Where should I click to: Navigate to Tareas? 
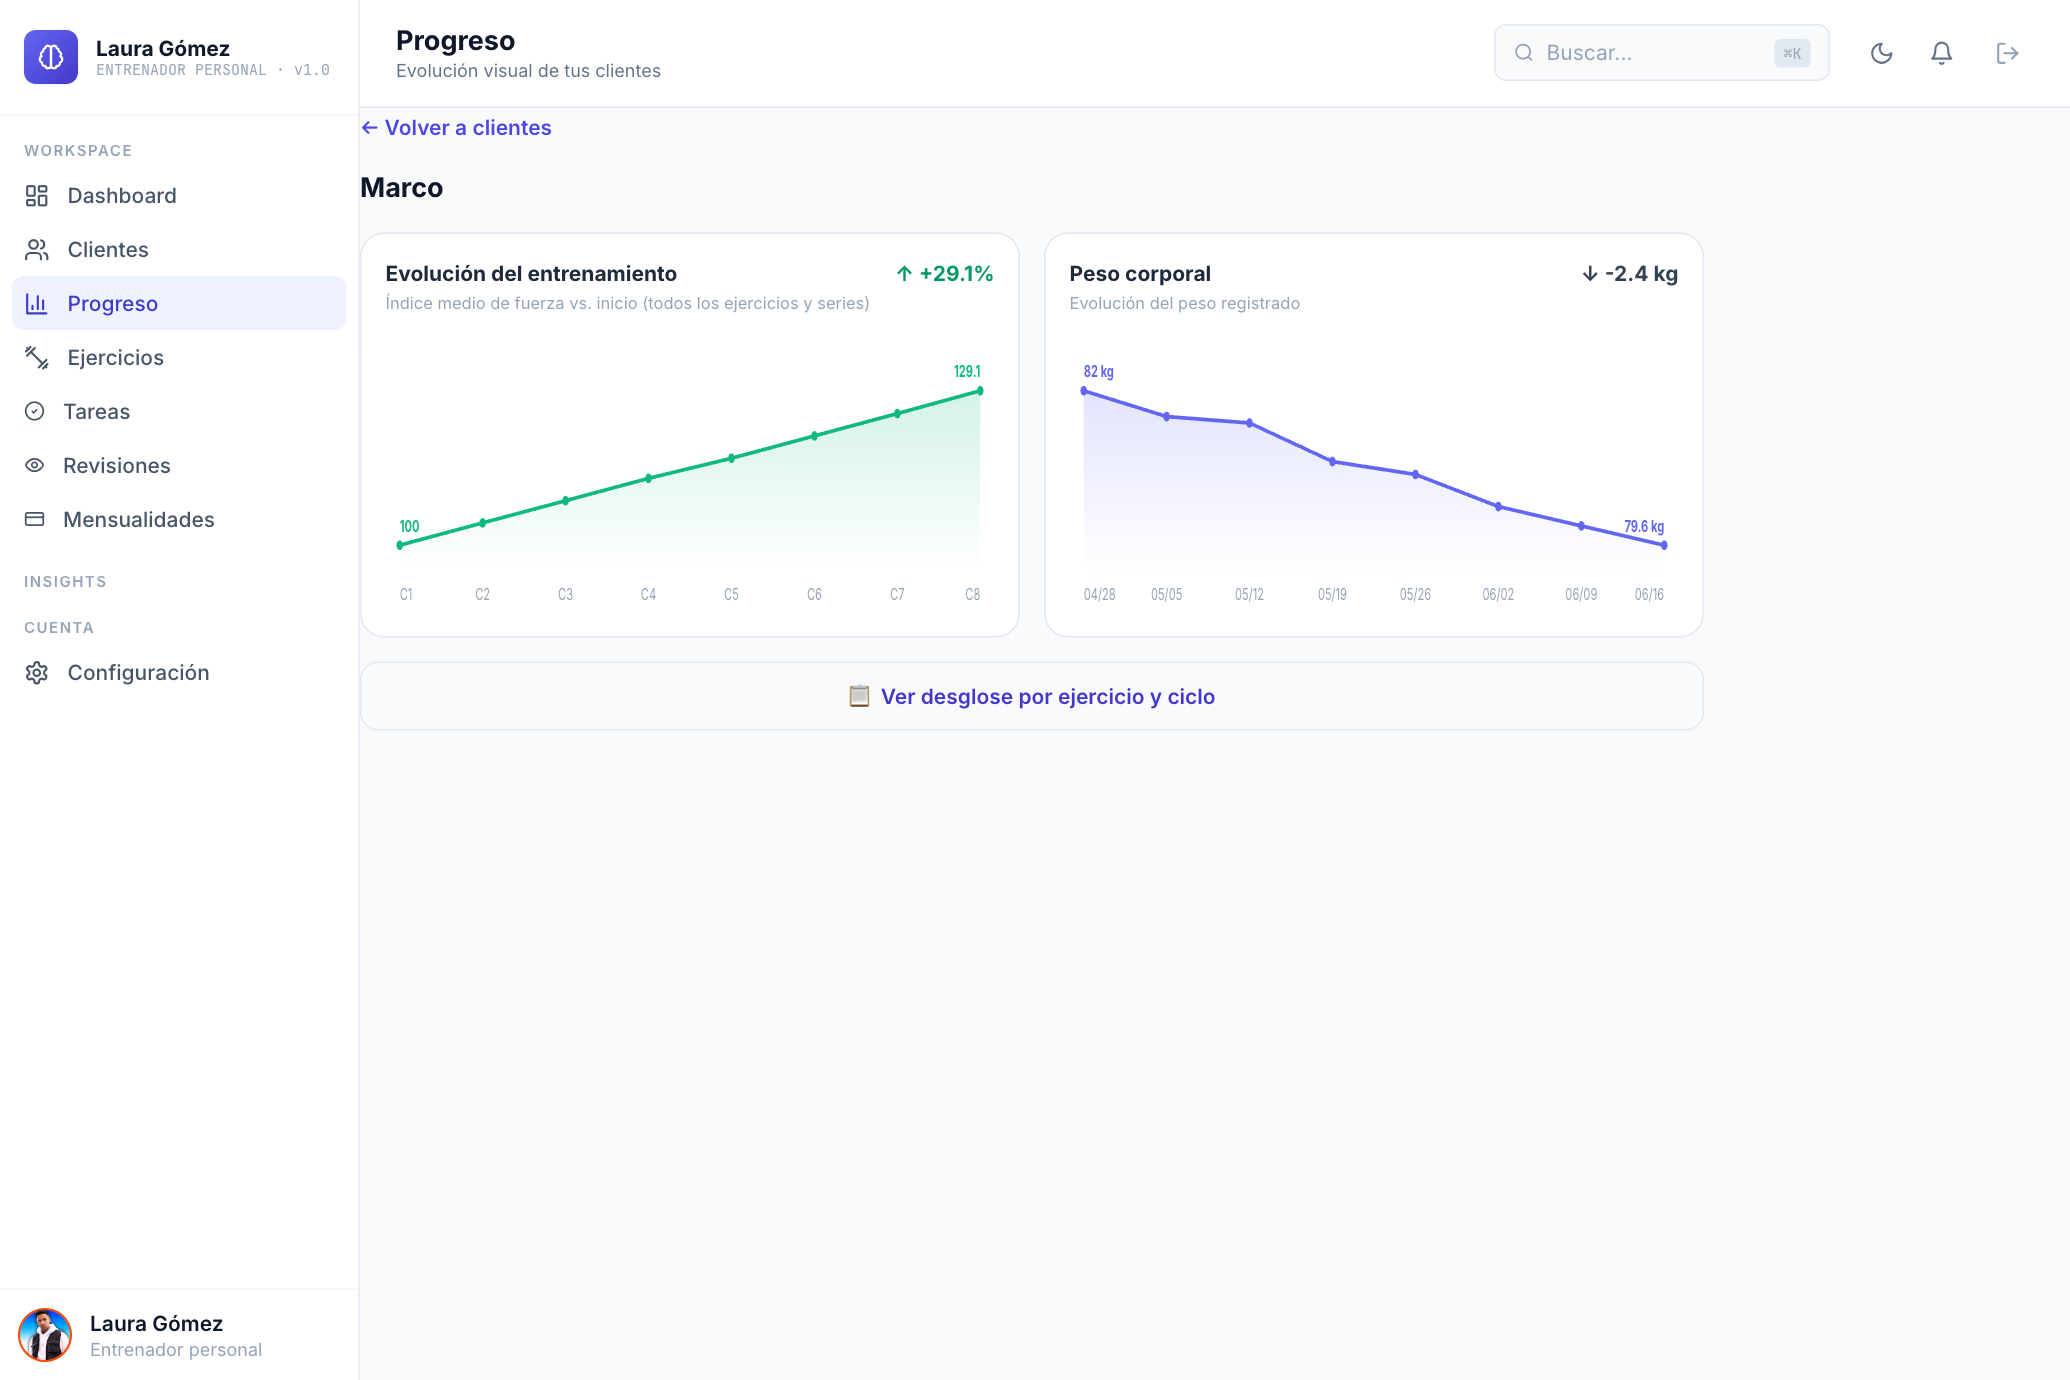click(x=179, y=412)
